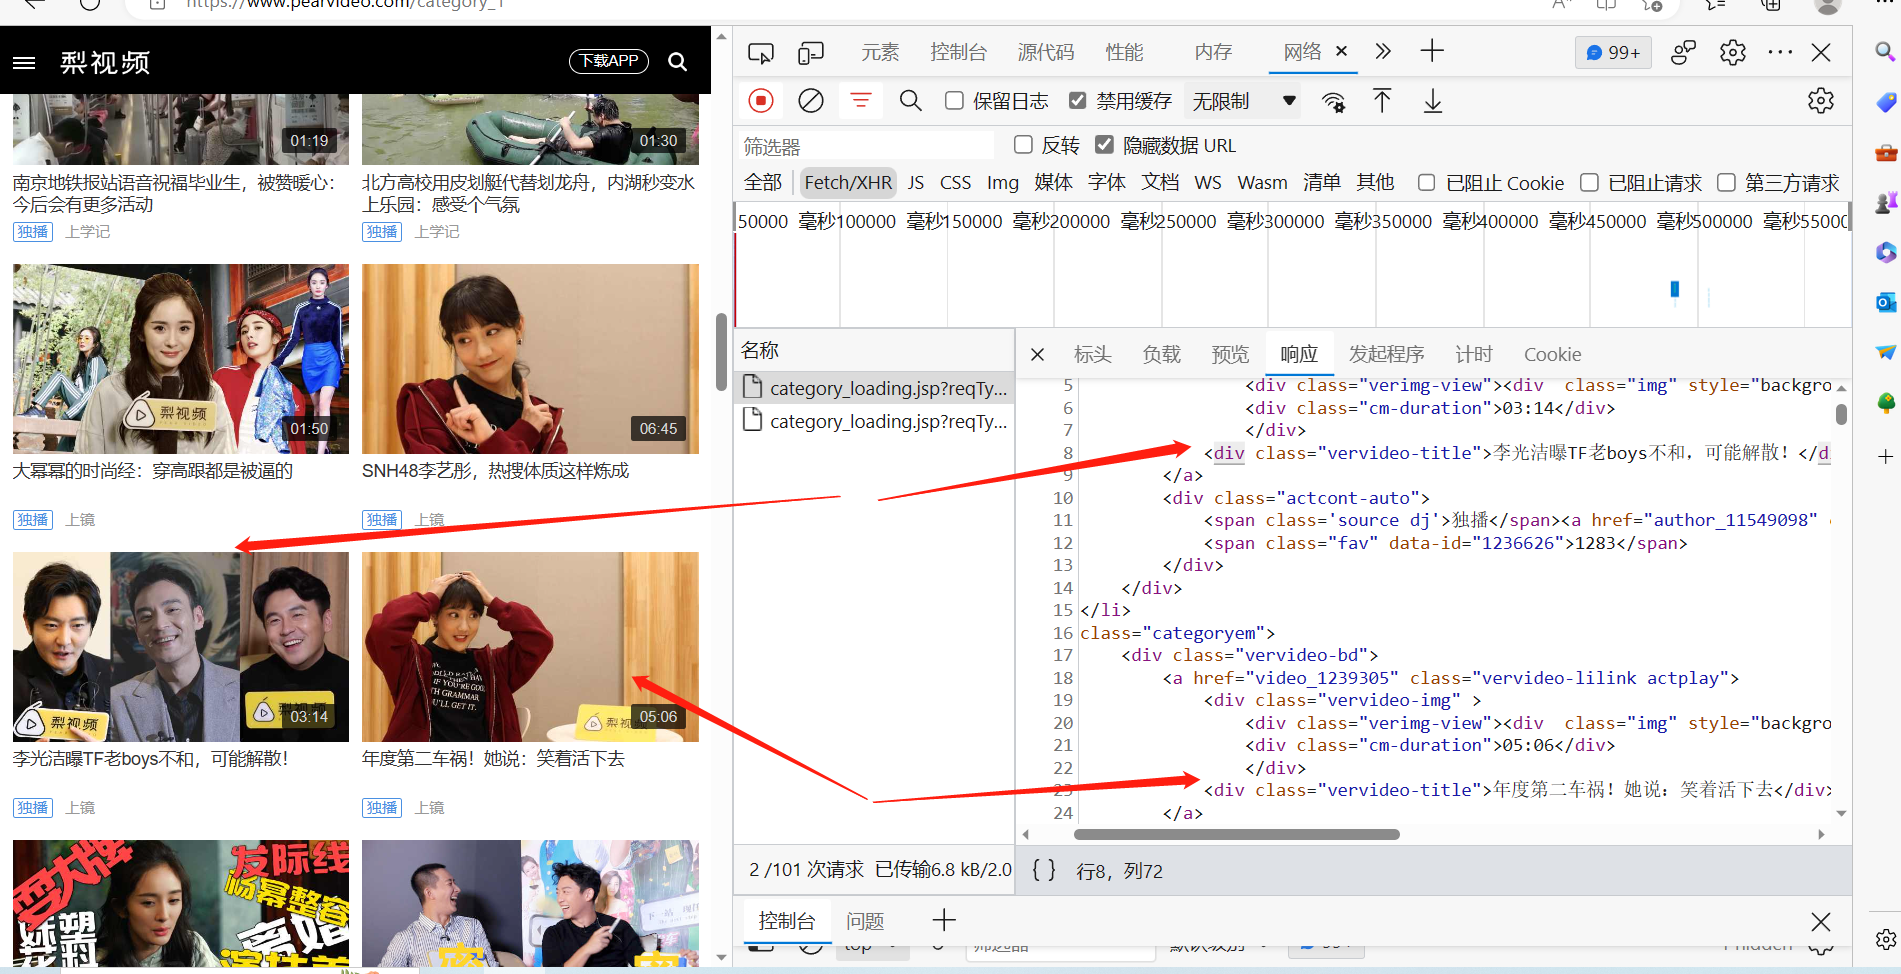
Task: Open the 大幂幂的时尚经 video thumbnail
Action: coord(181,359)
